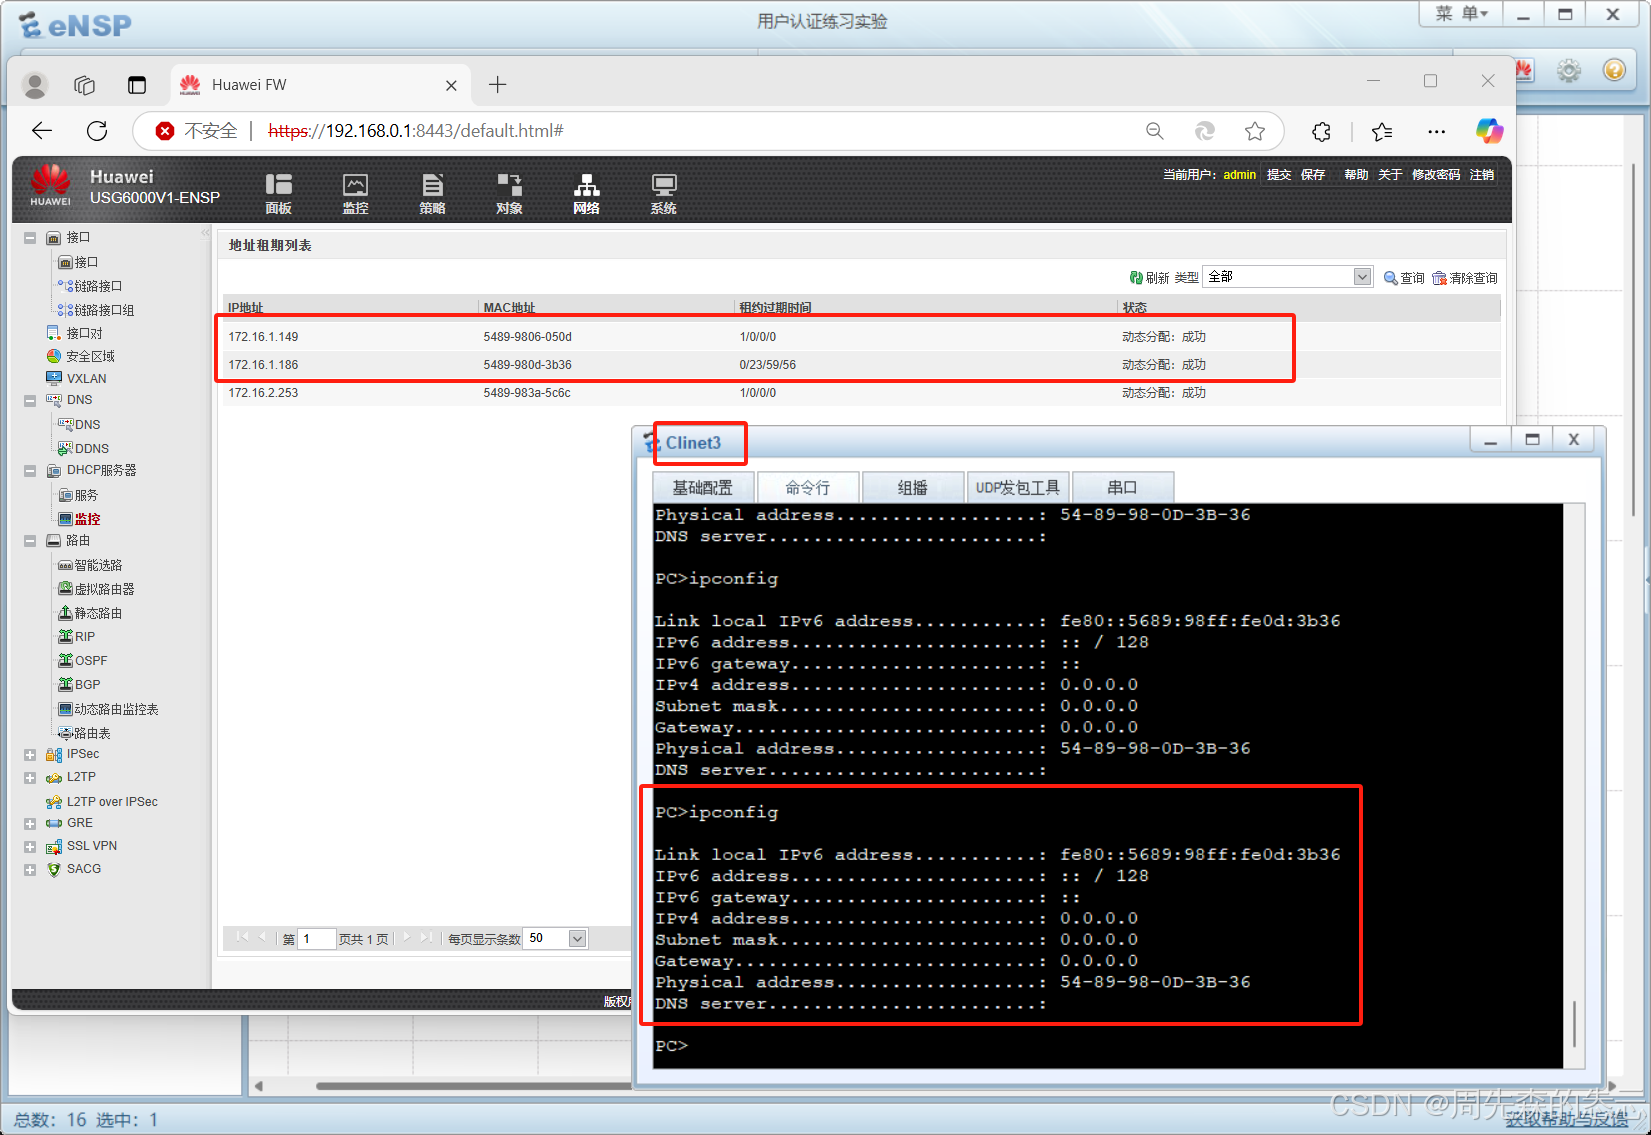This screenshot has width=1651, height=1135.
Task: Open the 对象 object icon
Action: pos(509,193)
